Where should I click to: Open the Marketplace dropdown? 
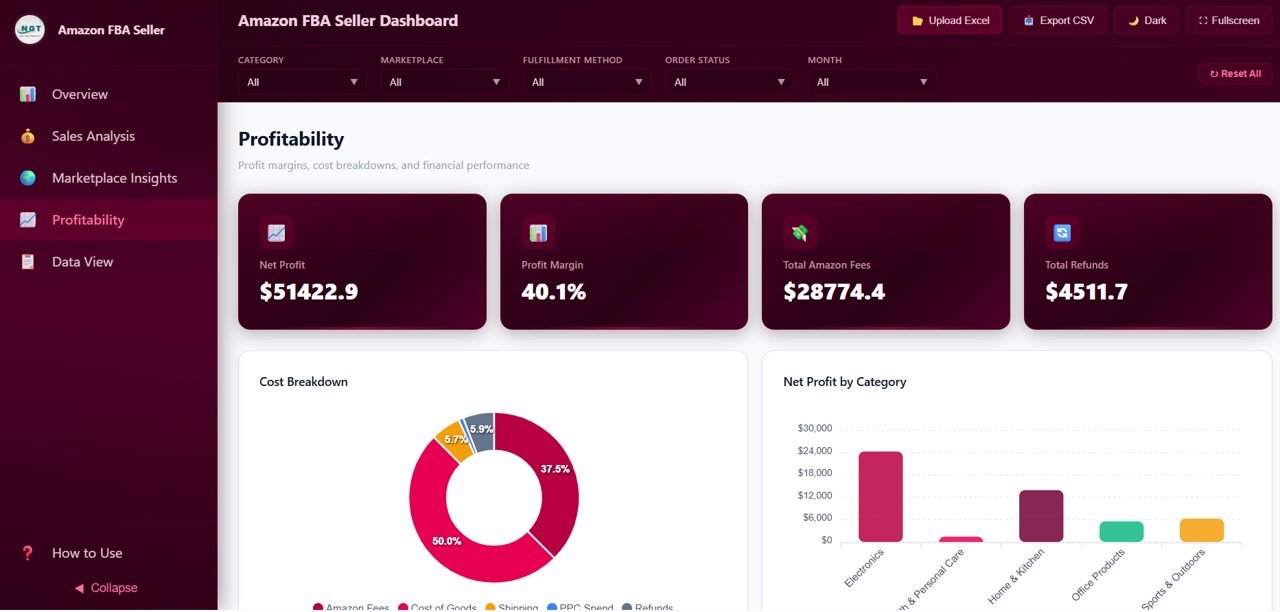tap(443, 81)
